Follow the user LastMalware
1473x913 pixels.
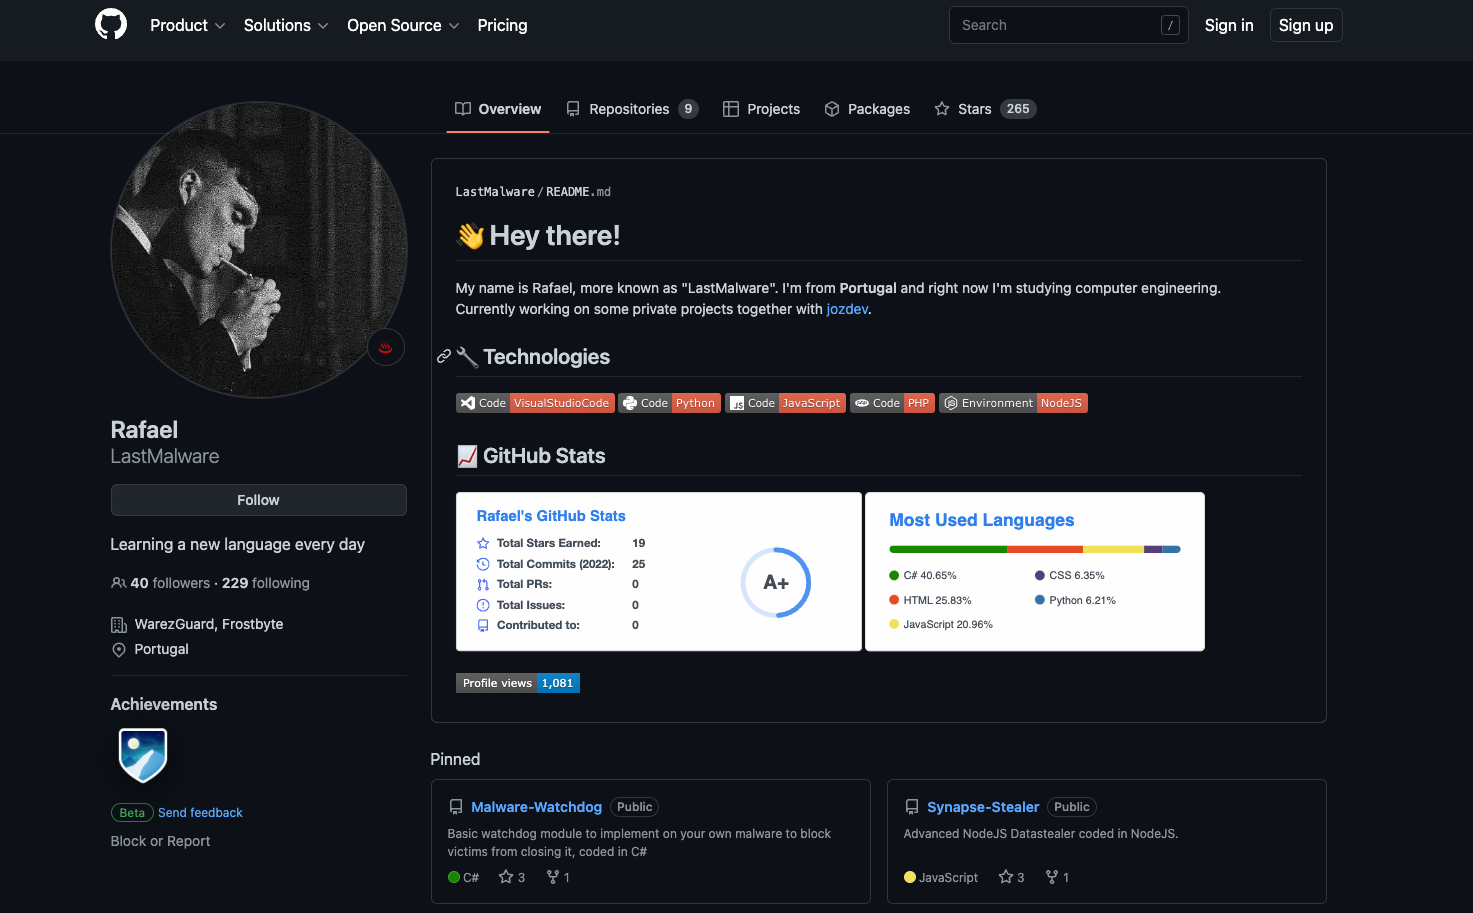pos(259,500)
